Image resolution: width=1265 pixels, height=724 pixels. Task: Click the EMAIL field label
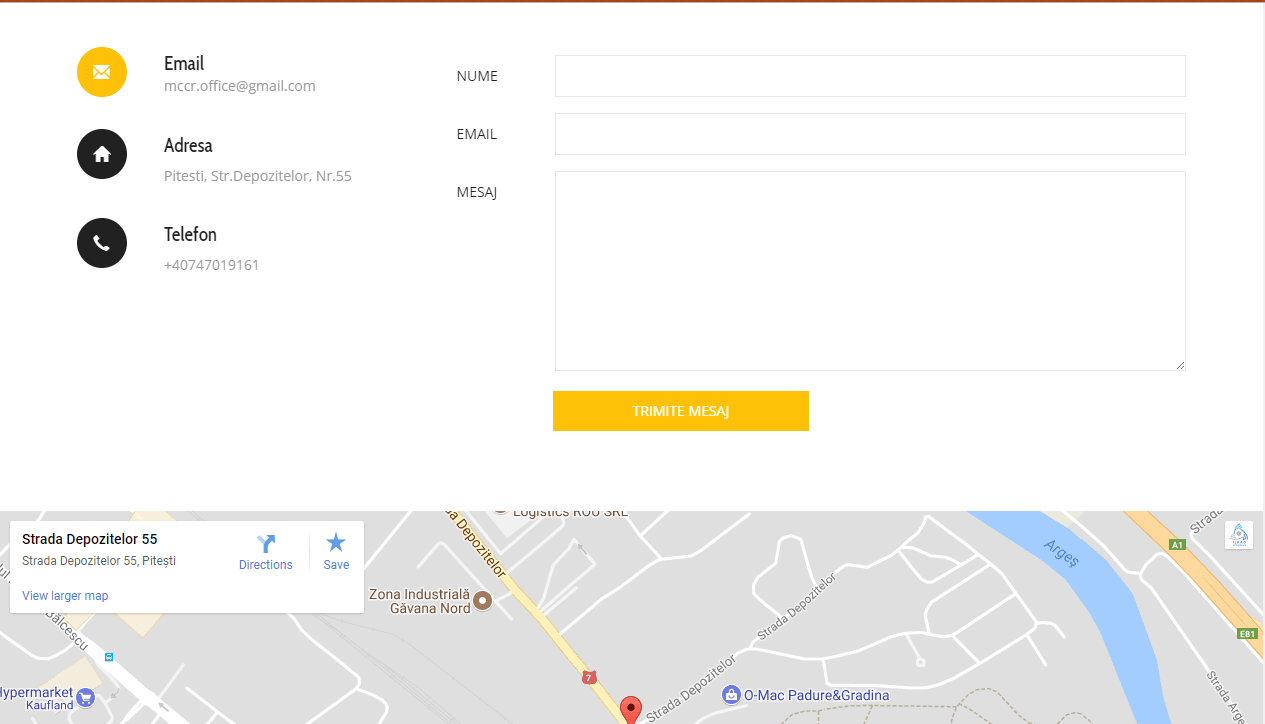click(x=477, y=134)
